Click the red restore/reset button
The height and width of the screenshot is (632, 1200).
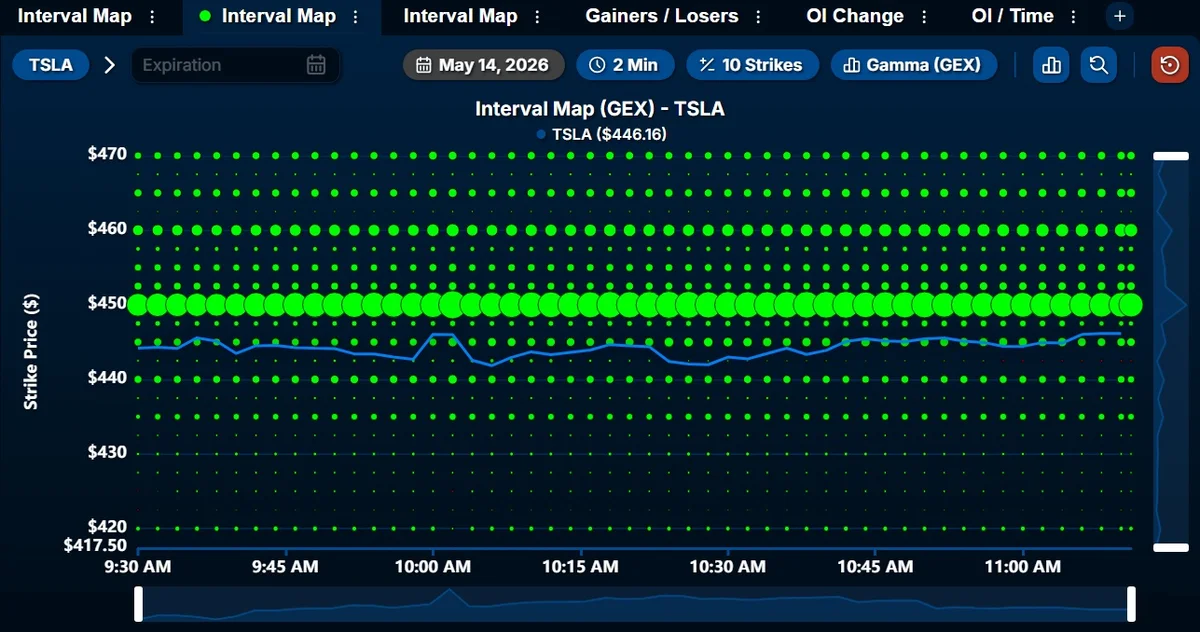[x=1169, y=65]
